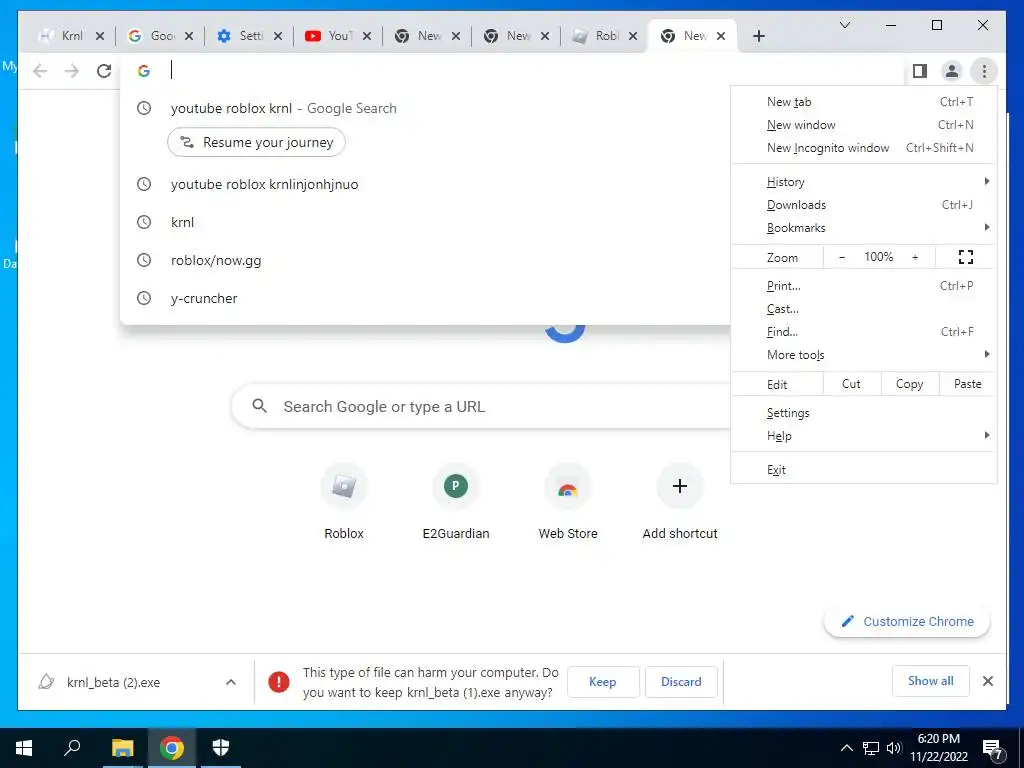The image size is (1024, 768).
Task: Click Paste in Edit row
Action: (x=967, y=384)
